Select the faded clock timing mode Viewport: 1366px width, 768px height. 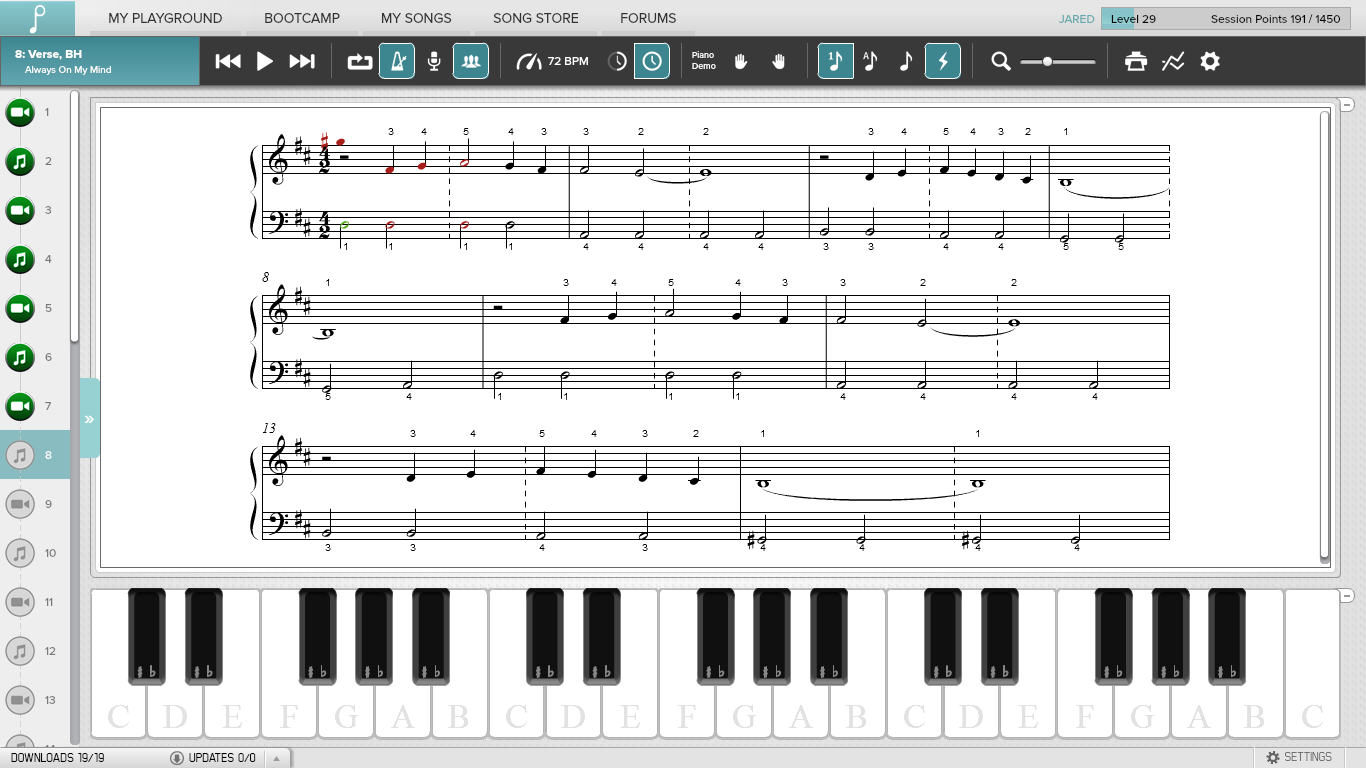tap(617, 61)
